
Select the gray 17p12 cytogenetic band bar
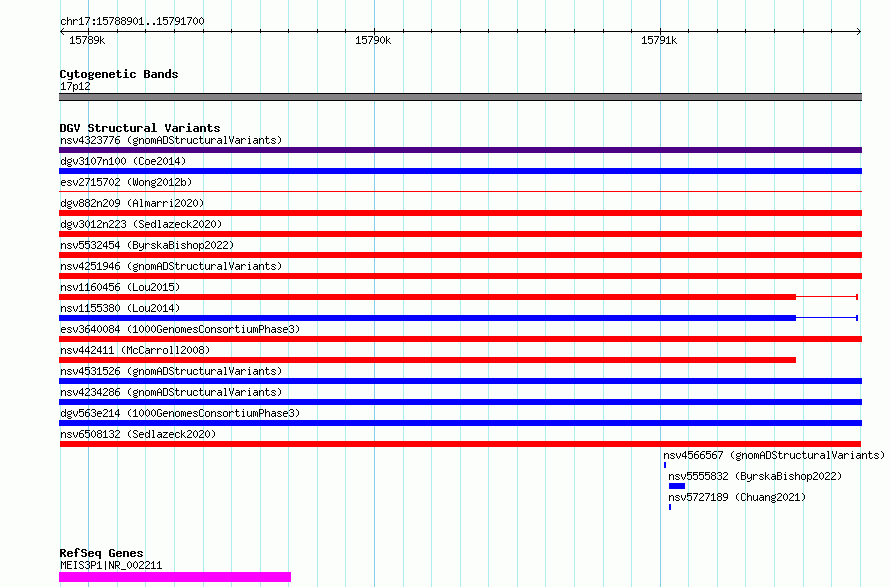pyautogui.click(x=460, y=97)
